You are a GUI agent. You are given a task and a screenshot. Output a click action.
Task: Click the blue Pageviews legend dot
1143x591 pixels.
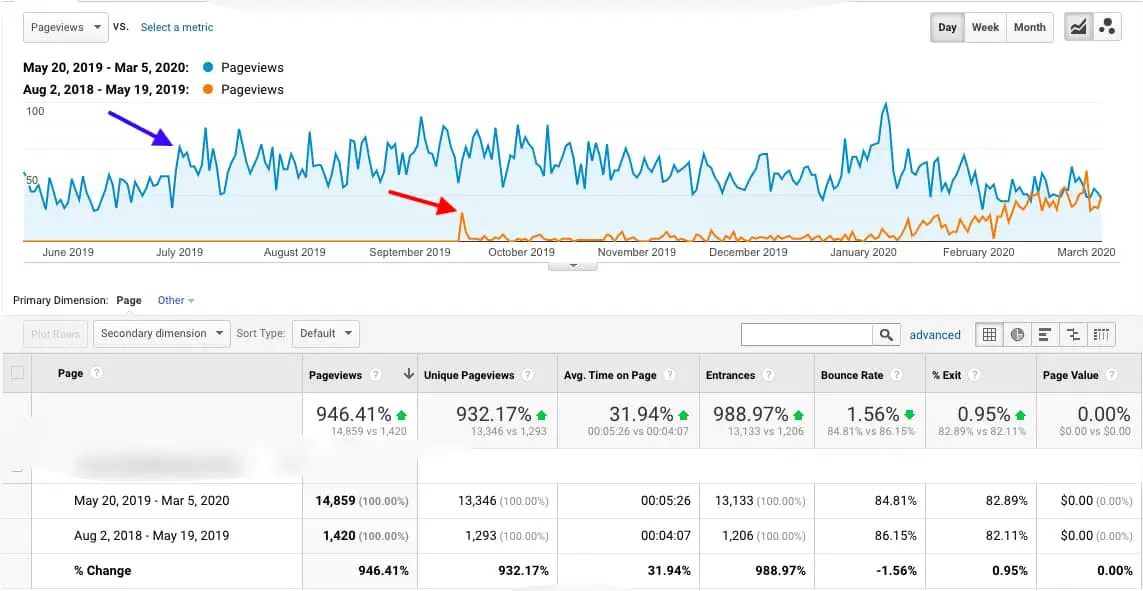[x=208, y=68]
